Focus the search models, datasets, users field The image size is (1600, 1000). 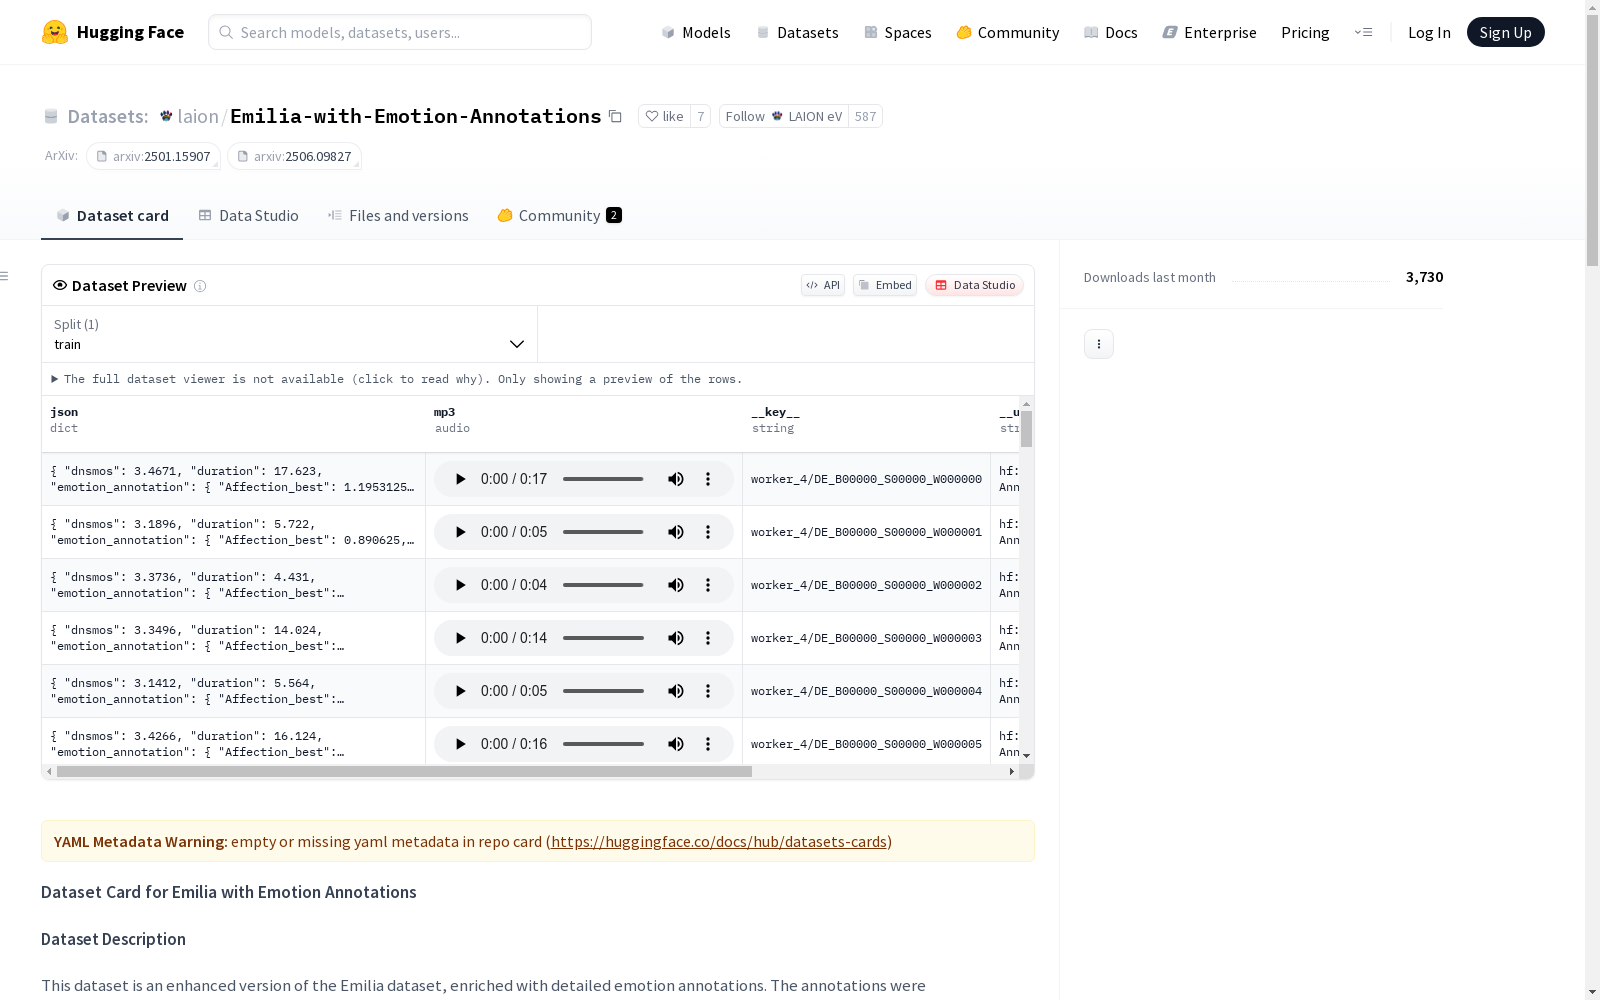click(x=400, y=32)
